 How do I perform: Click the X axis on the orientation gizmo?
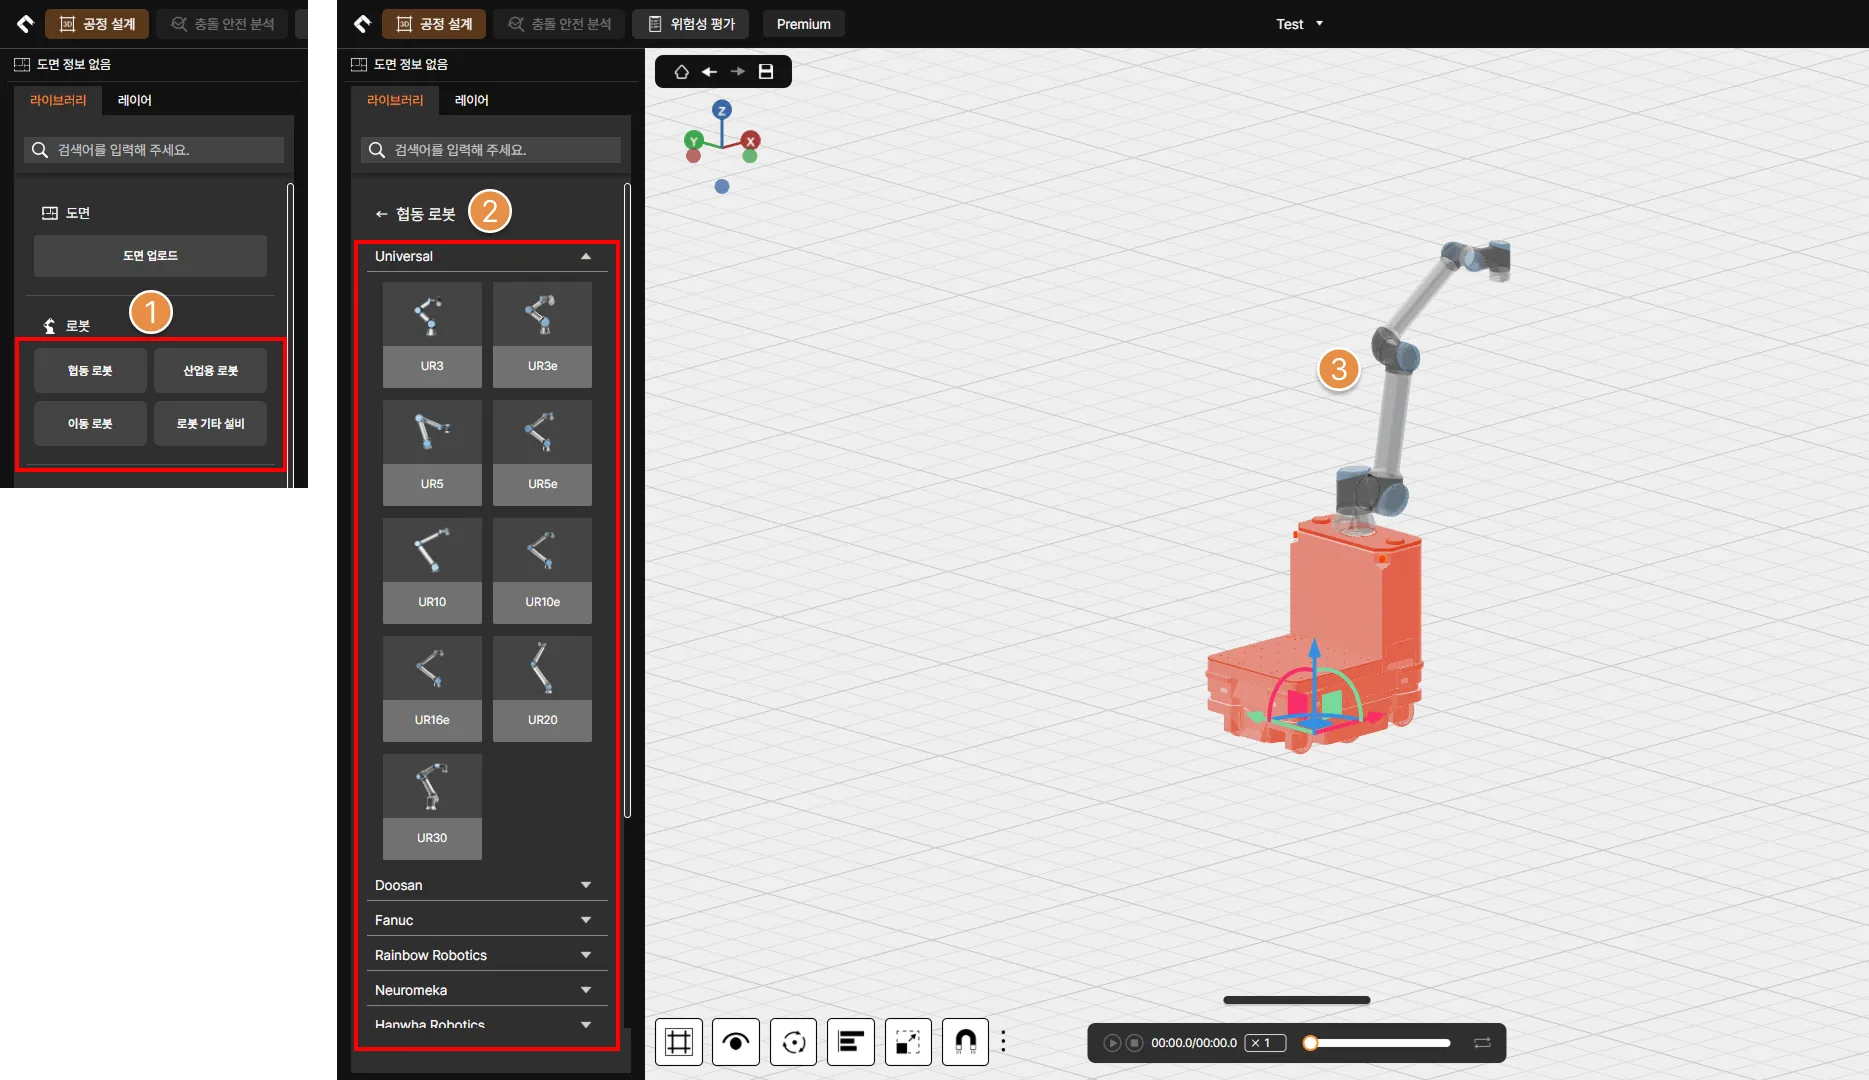pos(751,141)
